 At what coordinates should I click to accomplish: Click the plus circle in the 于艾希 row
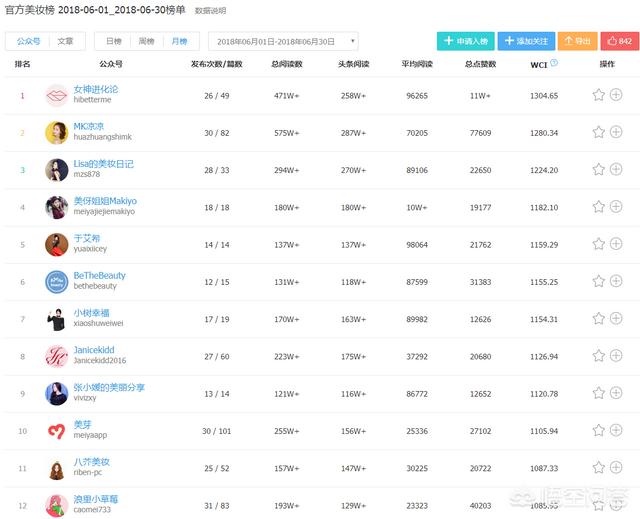(x=616, y=244)
